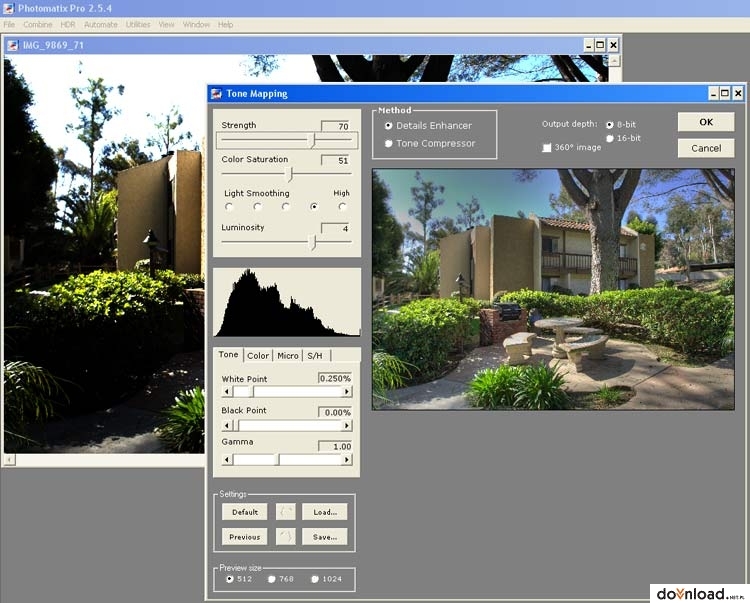Click Black Point left arrow
The image size is (750, 603).
coord(227,426)
